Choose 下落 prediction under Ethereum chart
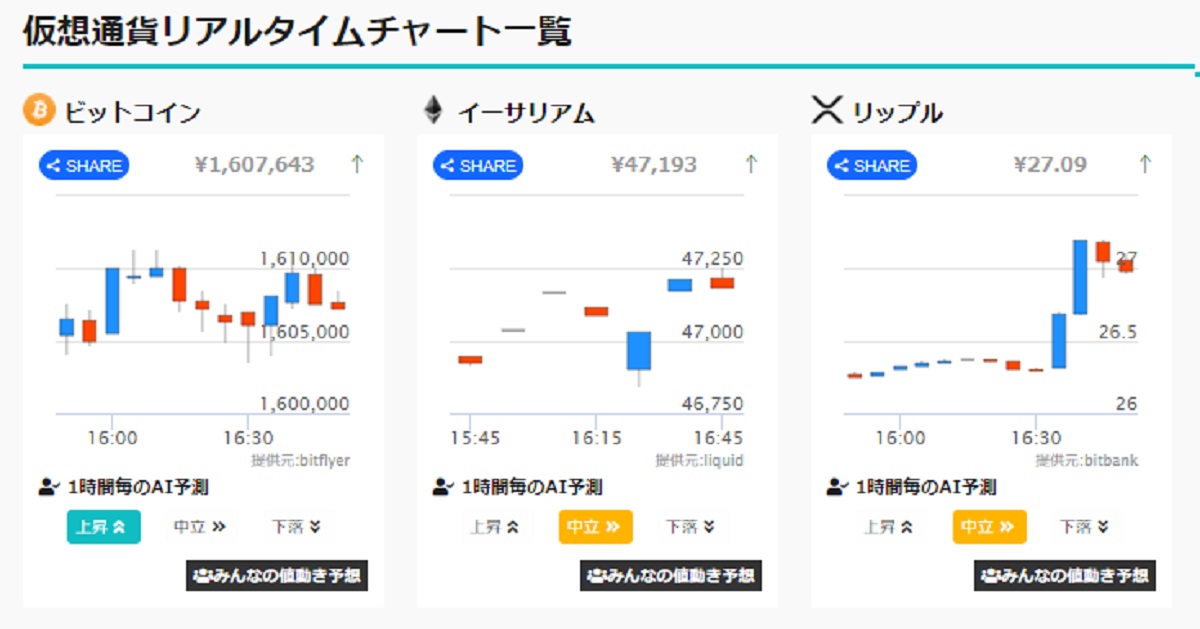The width and height of the screenshot is (1200, 629). pos(691,527)
